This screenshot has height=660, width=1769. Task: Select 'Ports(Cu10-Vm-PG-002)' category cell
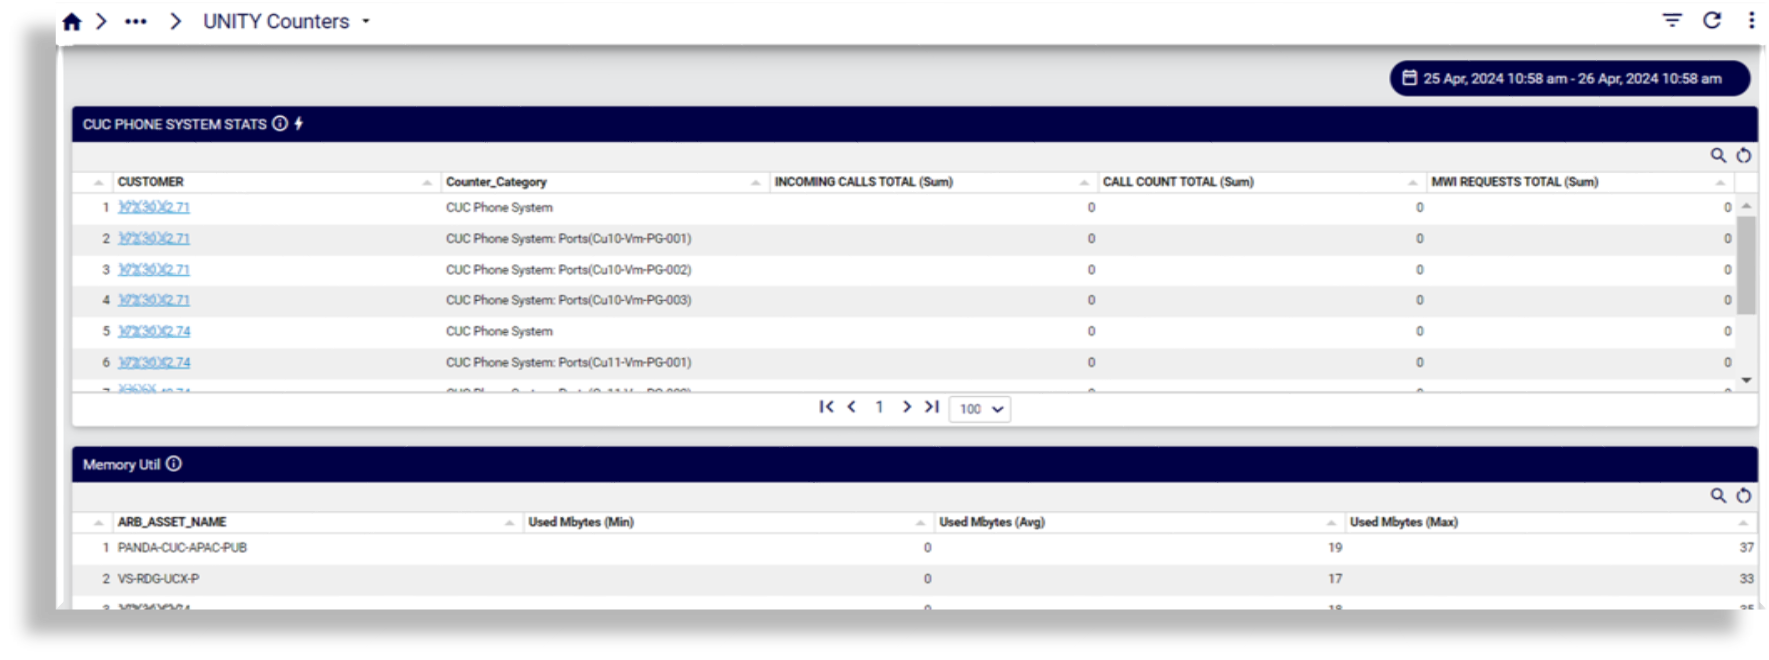click(568, 269)
